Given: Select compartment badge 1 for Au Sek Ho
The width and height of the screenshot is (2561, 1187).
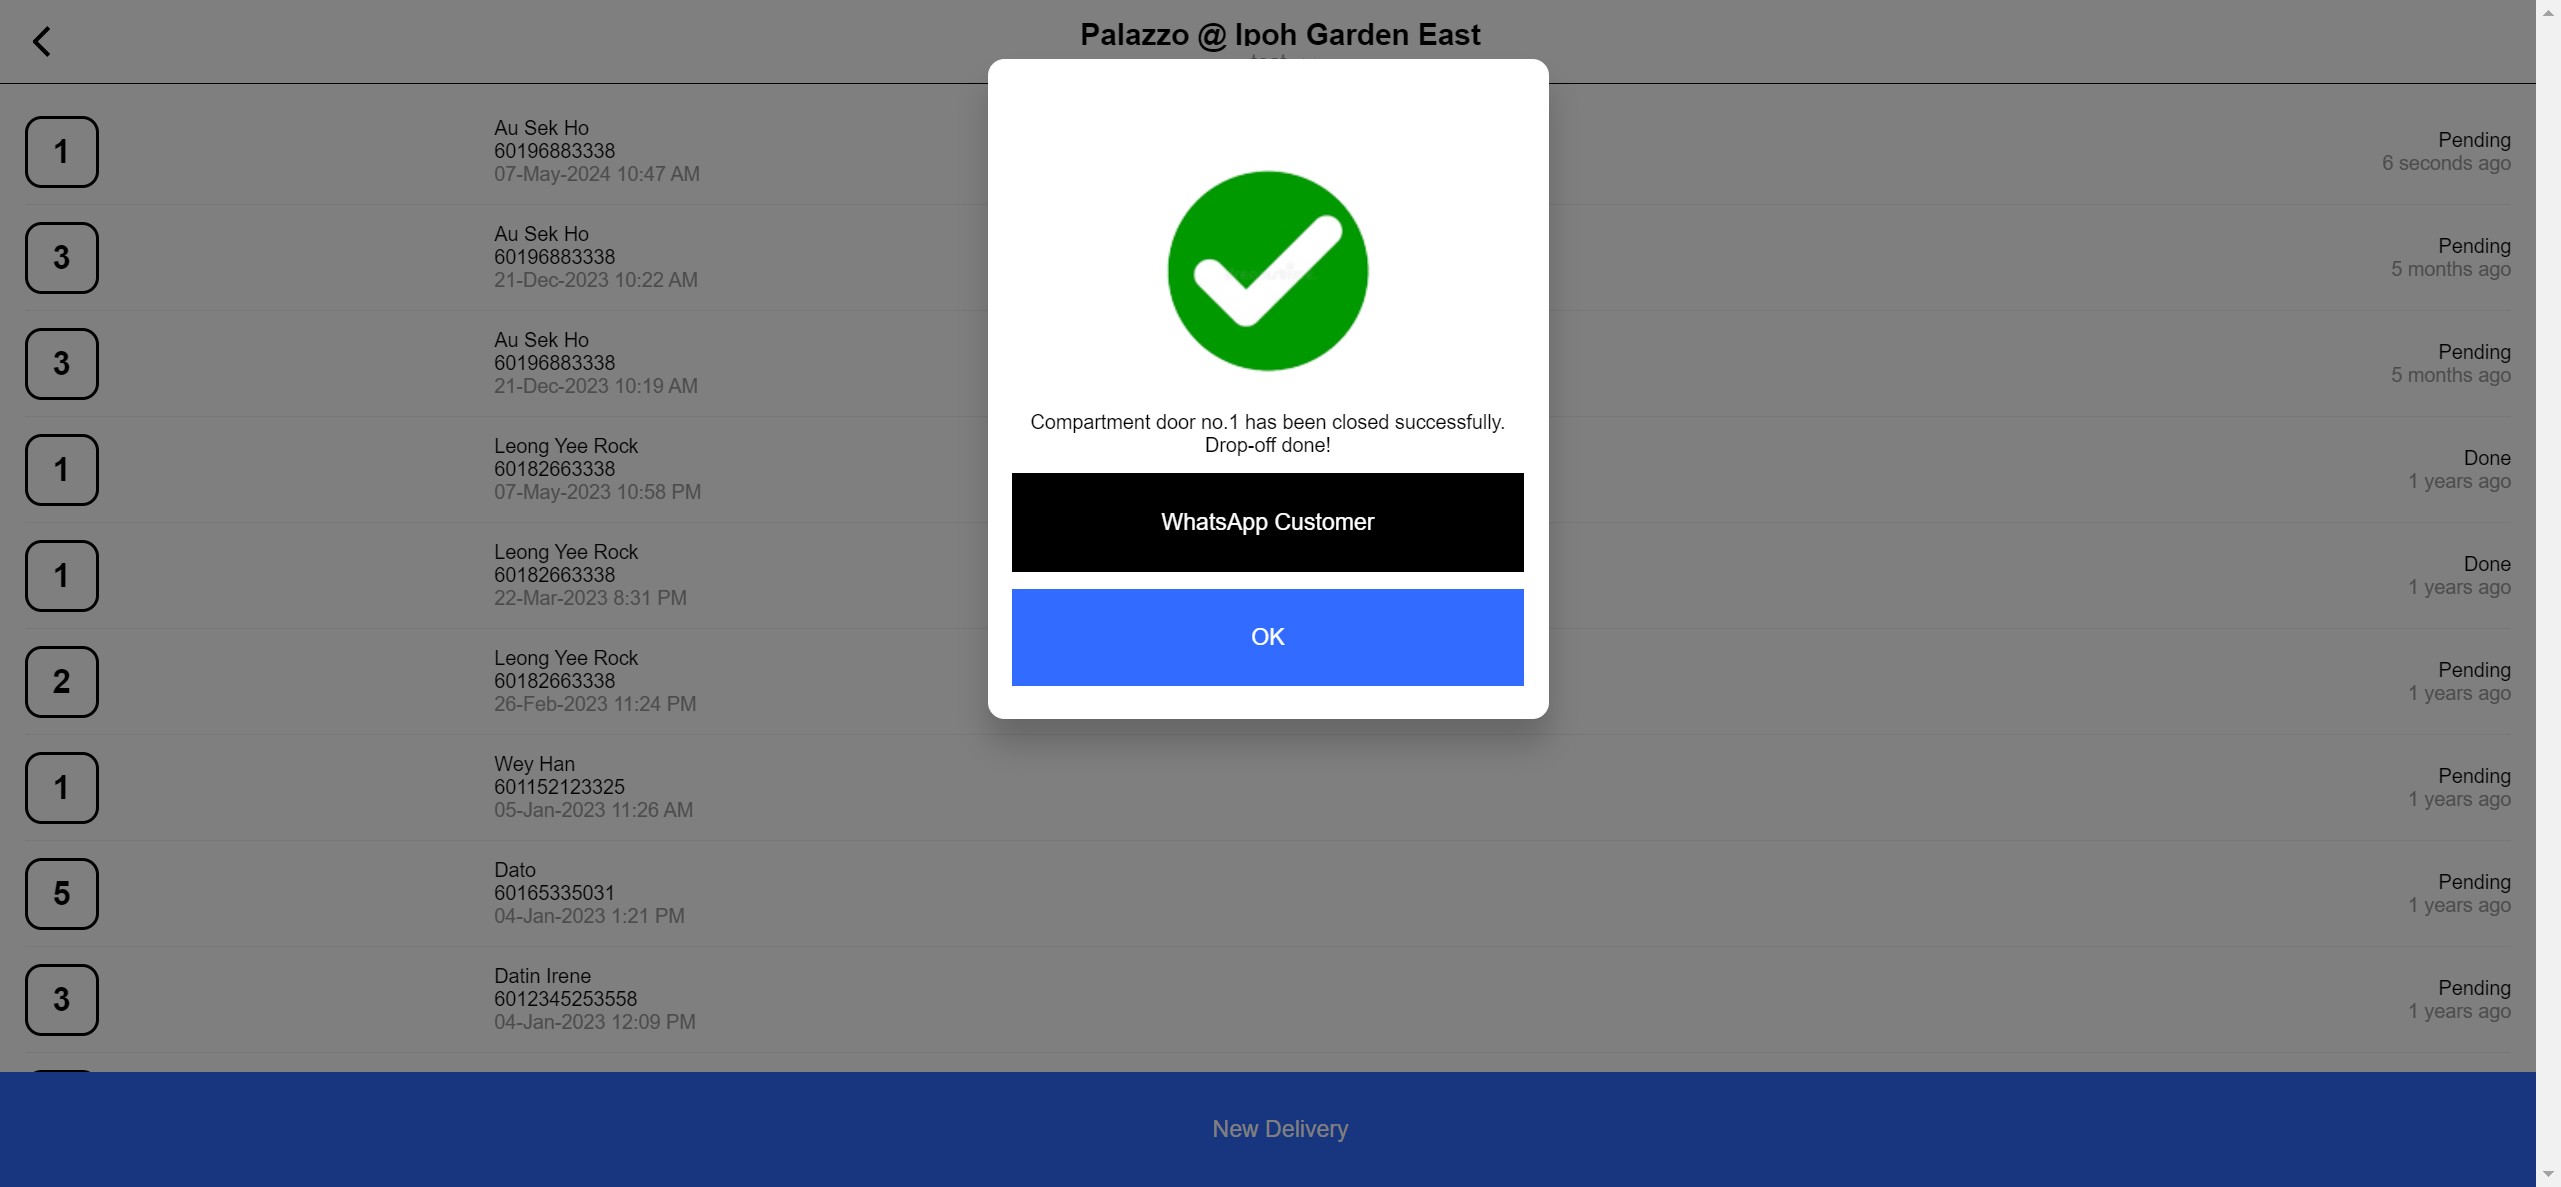Looking at the screenshot, I should point(61,151).
